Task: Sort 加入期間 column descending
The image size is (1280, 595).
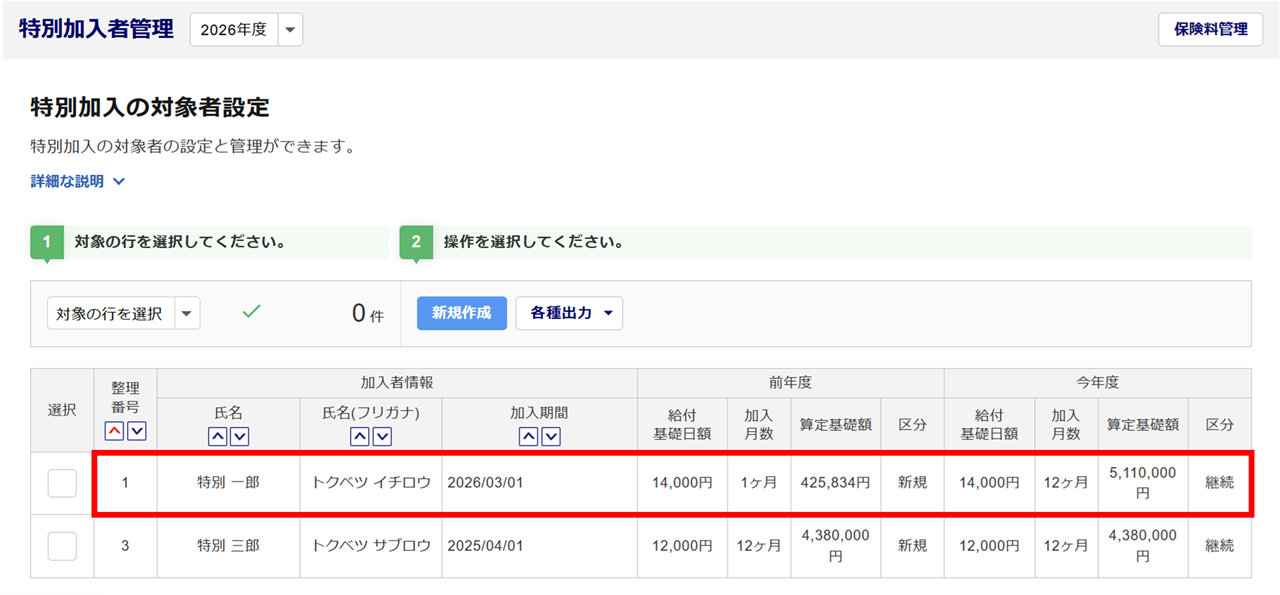Action: click(x=550, y=436)
